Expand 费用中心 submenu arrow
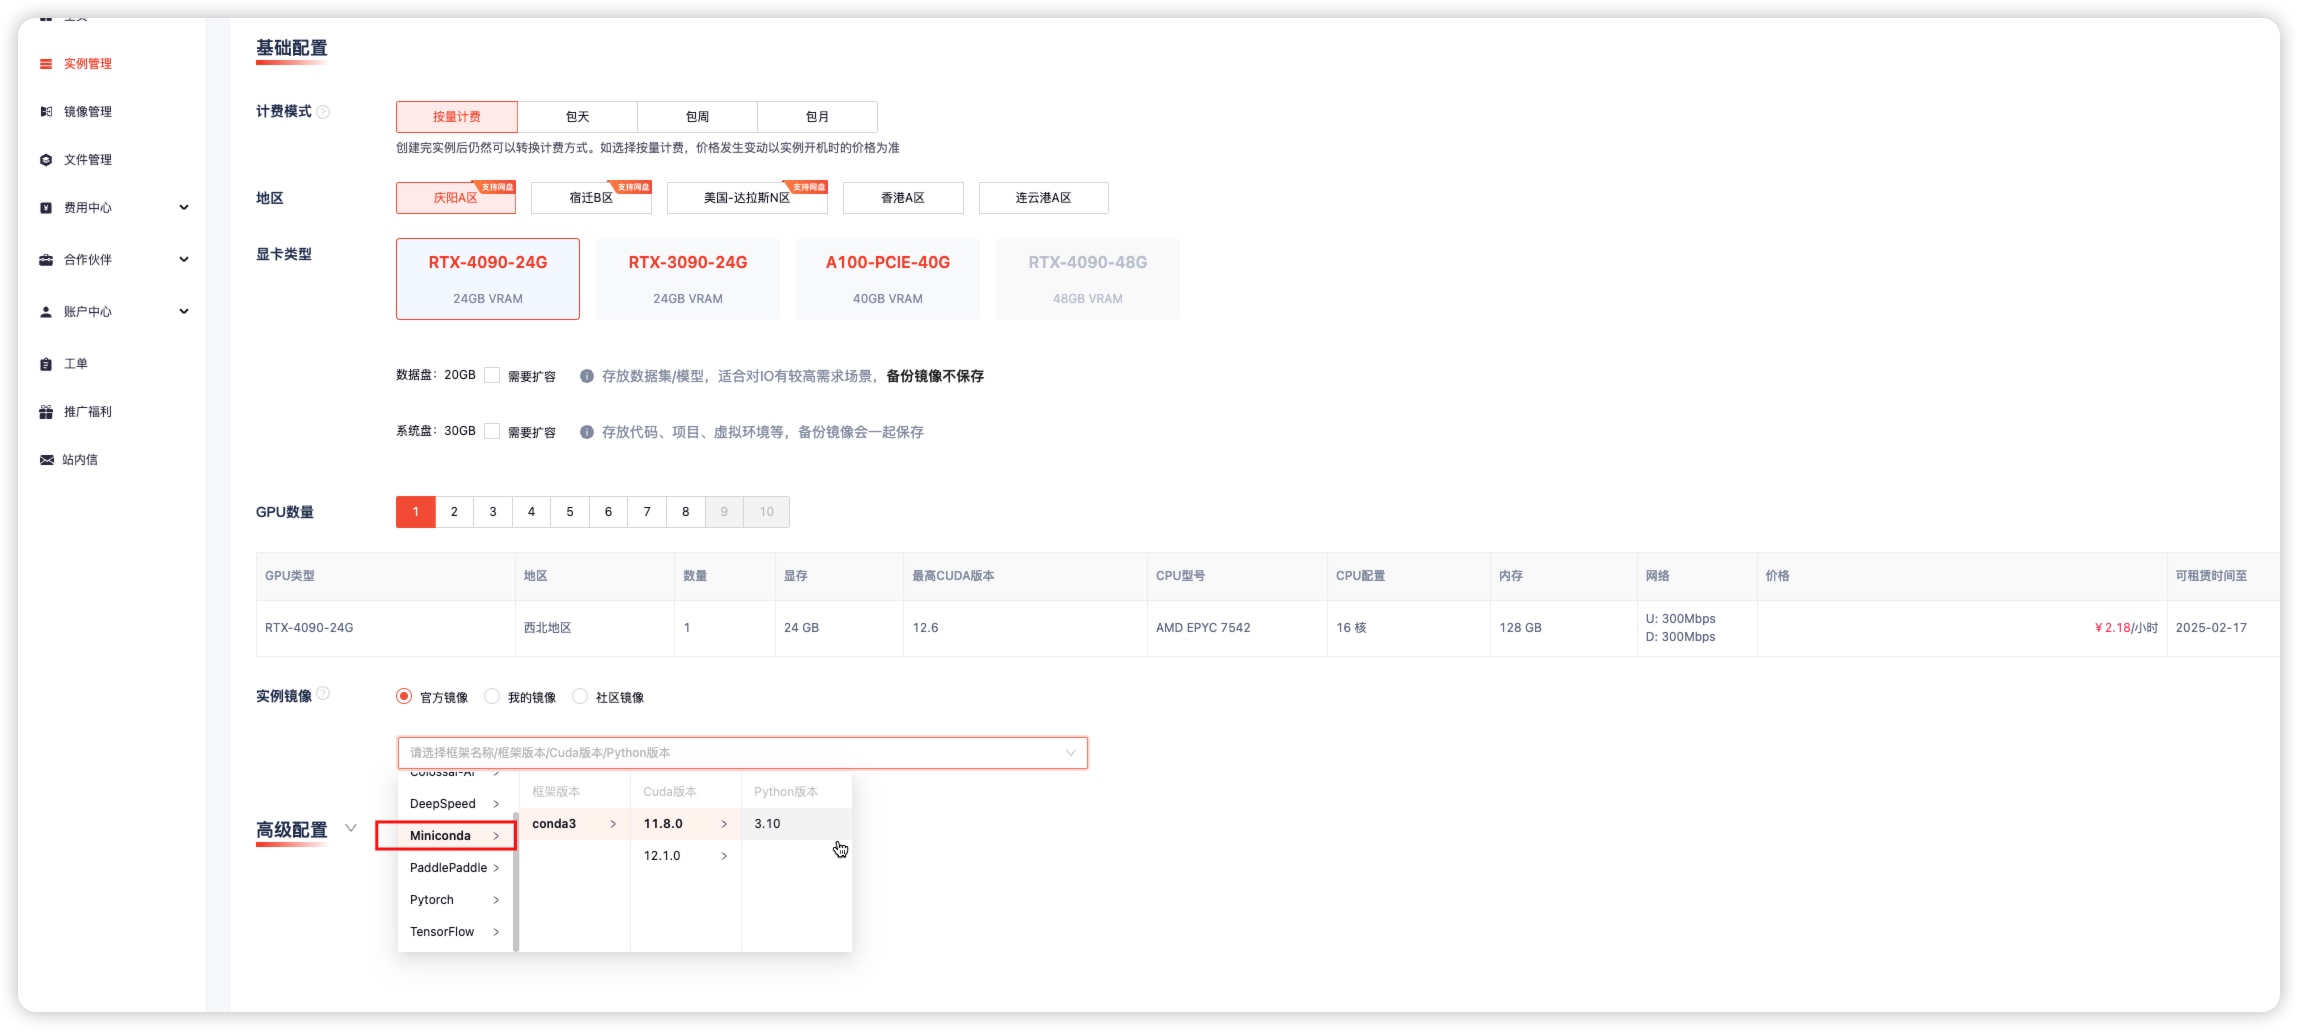This screenshot has height=1030, width=2298. (x=184, y=208)
